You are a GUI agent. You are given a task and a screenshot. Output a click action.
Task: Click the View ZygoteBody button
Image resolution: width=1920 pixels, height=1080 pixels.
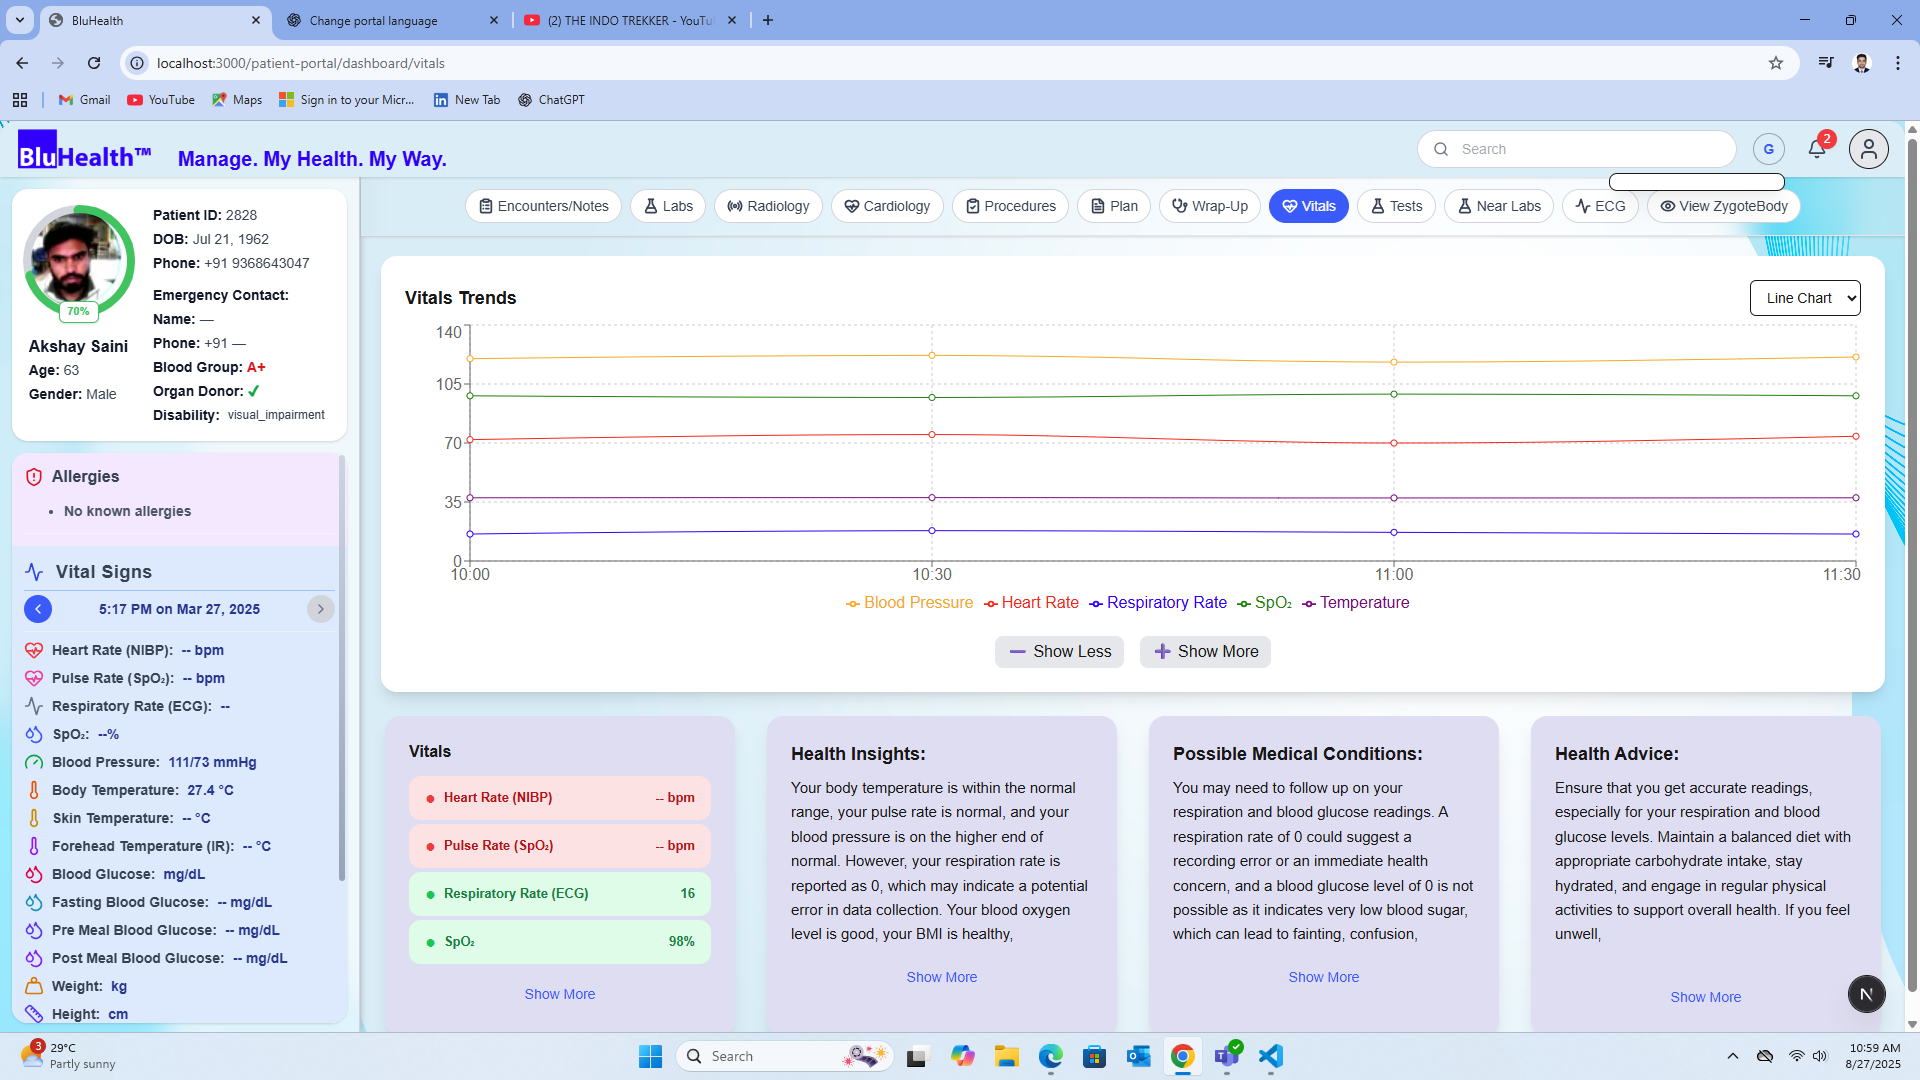click(1723, 206)
